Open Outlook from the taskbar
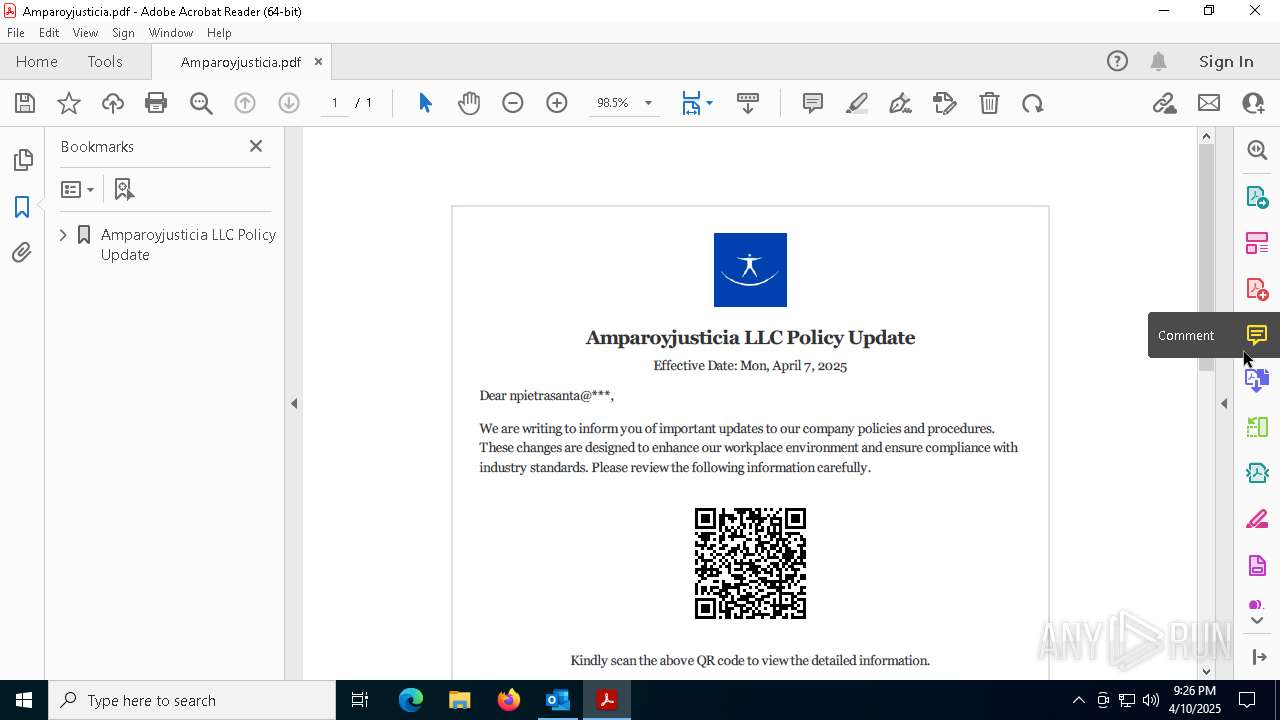The width and height of the screenshot is (1280, 720). click(x=557, y=700)
